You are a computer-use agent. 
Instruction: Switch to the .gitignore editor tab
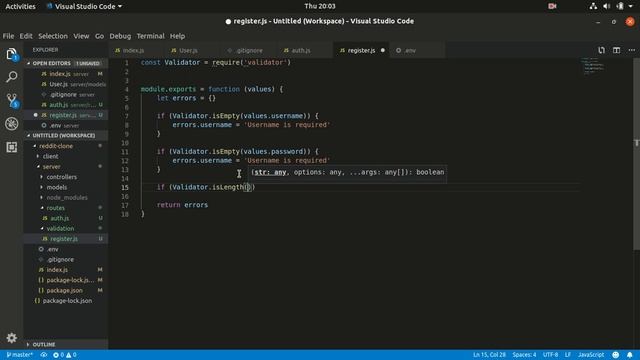(250, 50)
